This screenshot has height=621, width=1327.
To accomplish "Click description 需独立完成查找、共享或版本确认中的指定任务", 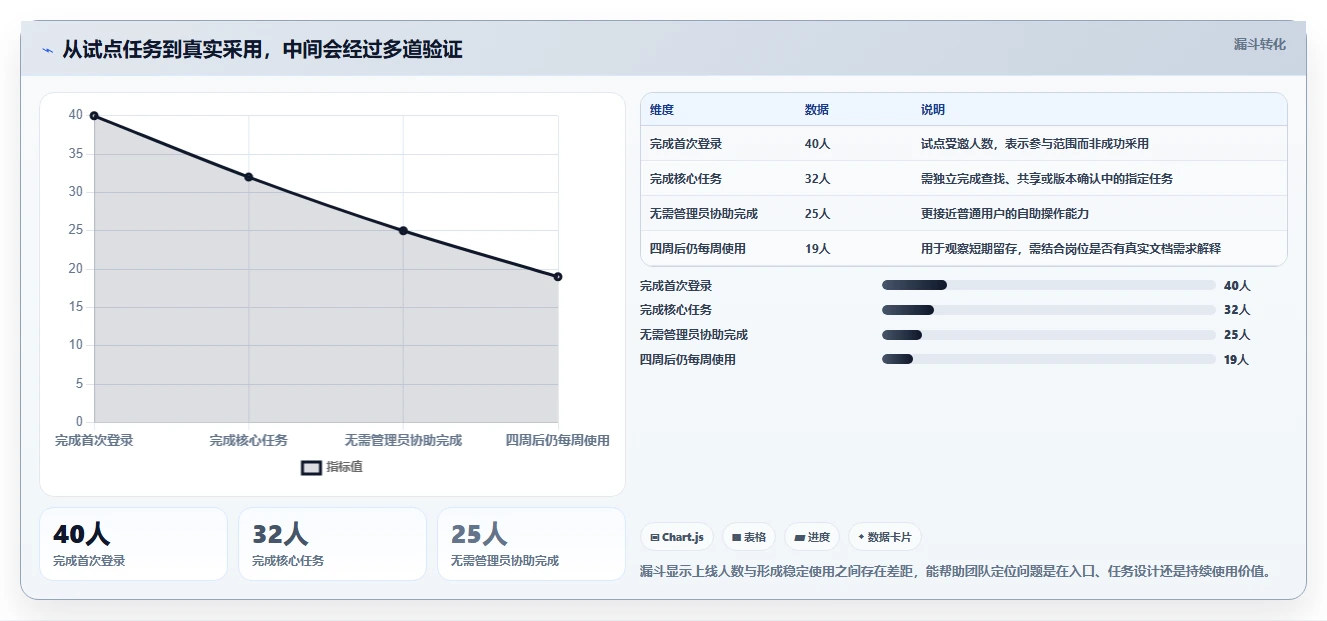I will [x=1047, y=179].
